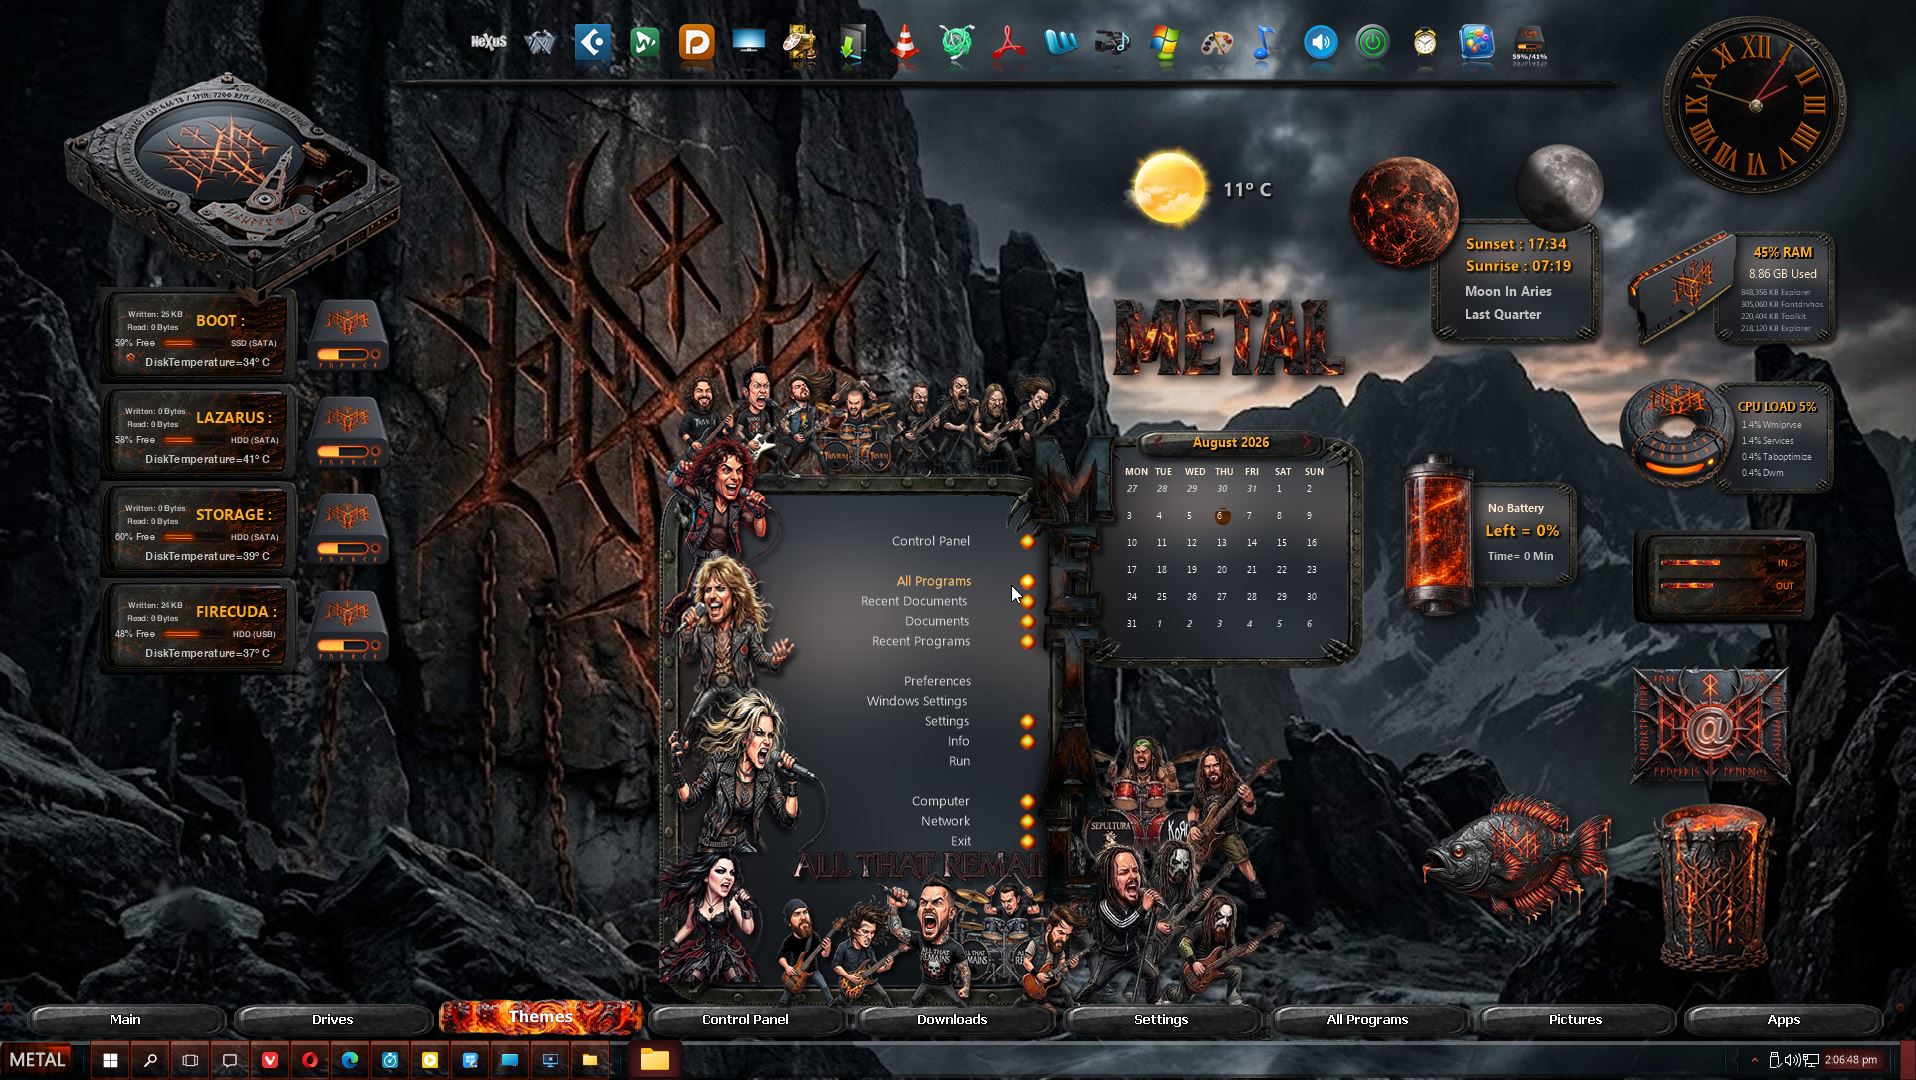This screenshot has height=1080, width=1916.
Task: Open the colorful tiles dock icon
Action: 1477,43
